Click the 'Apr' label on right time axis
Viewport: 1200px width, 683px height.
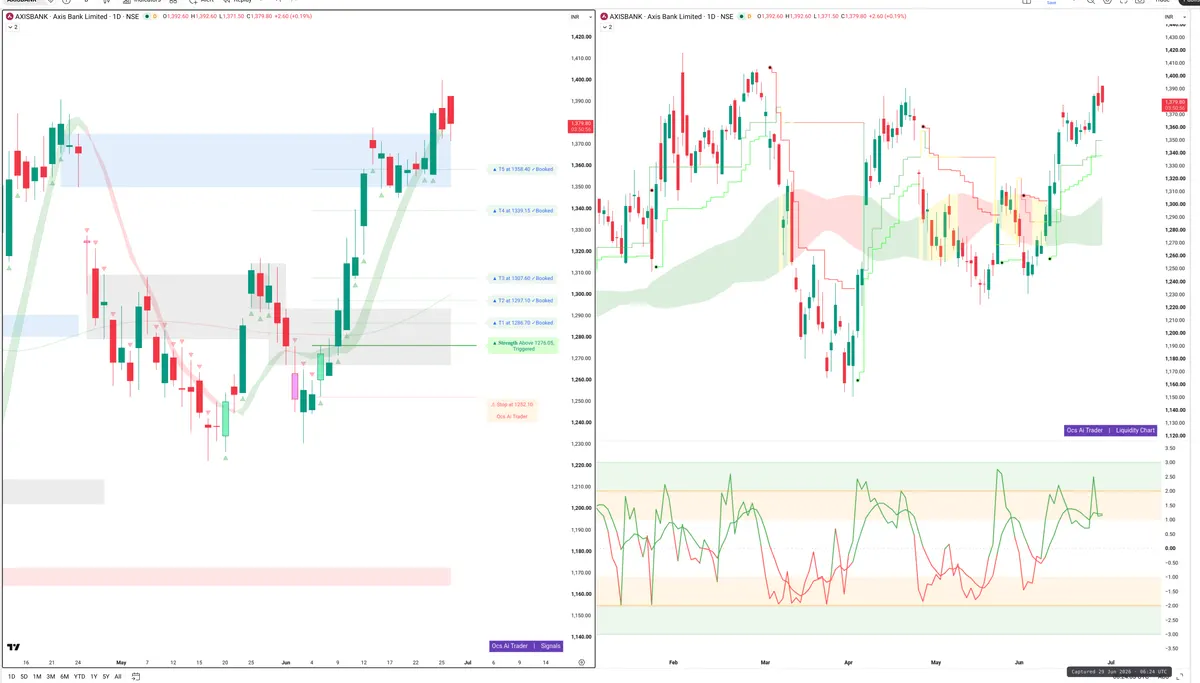tap(848, 662)
